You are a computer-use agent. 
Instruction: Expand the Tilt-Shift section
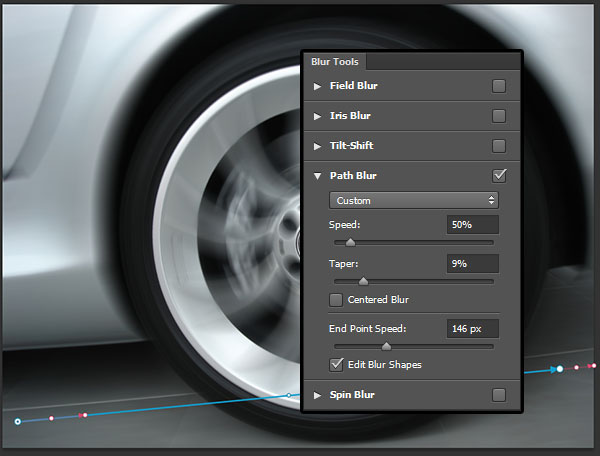pyautogui.click(x=318, y=146)
